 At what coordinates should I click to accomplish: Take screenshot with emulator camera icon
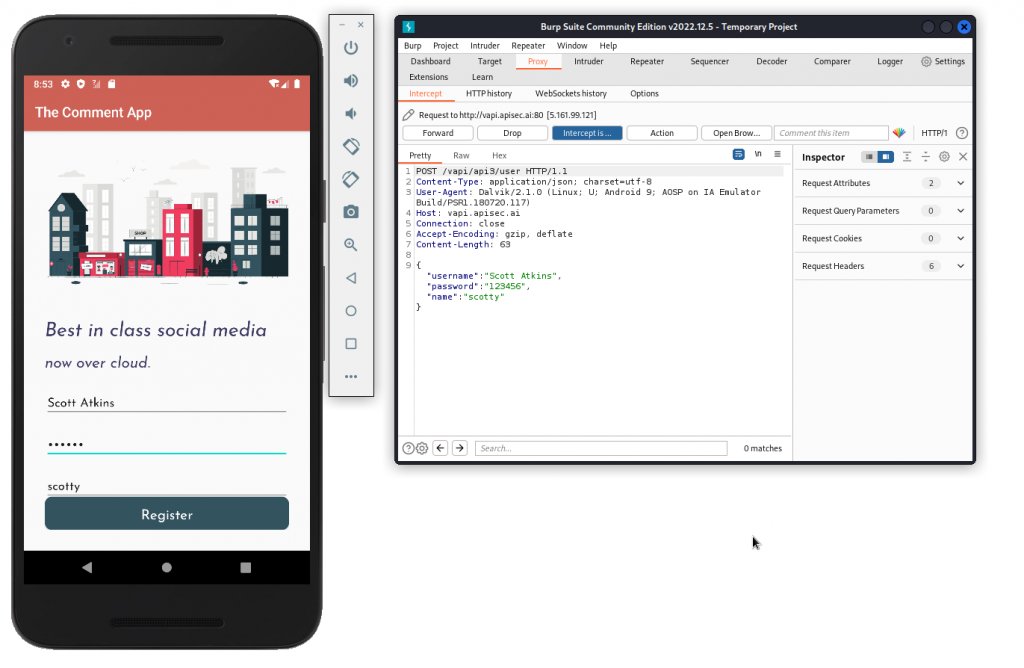click(x=351, y=212)
